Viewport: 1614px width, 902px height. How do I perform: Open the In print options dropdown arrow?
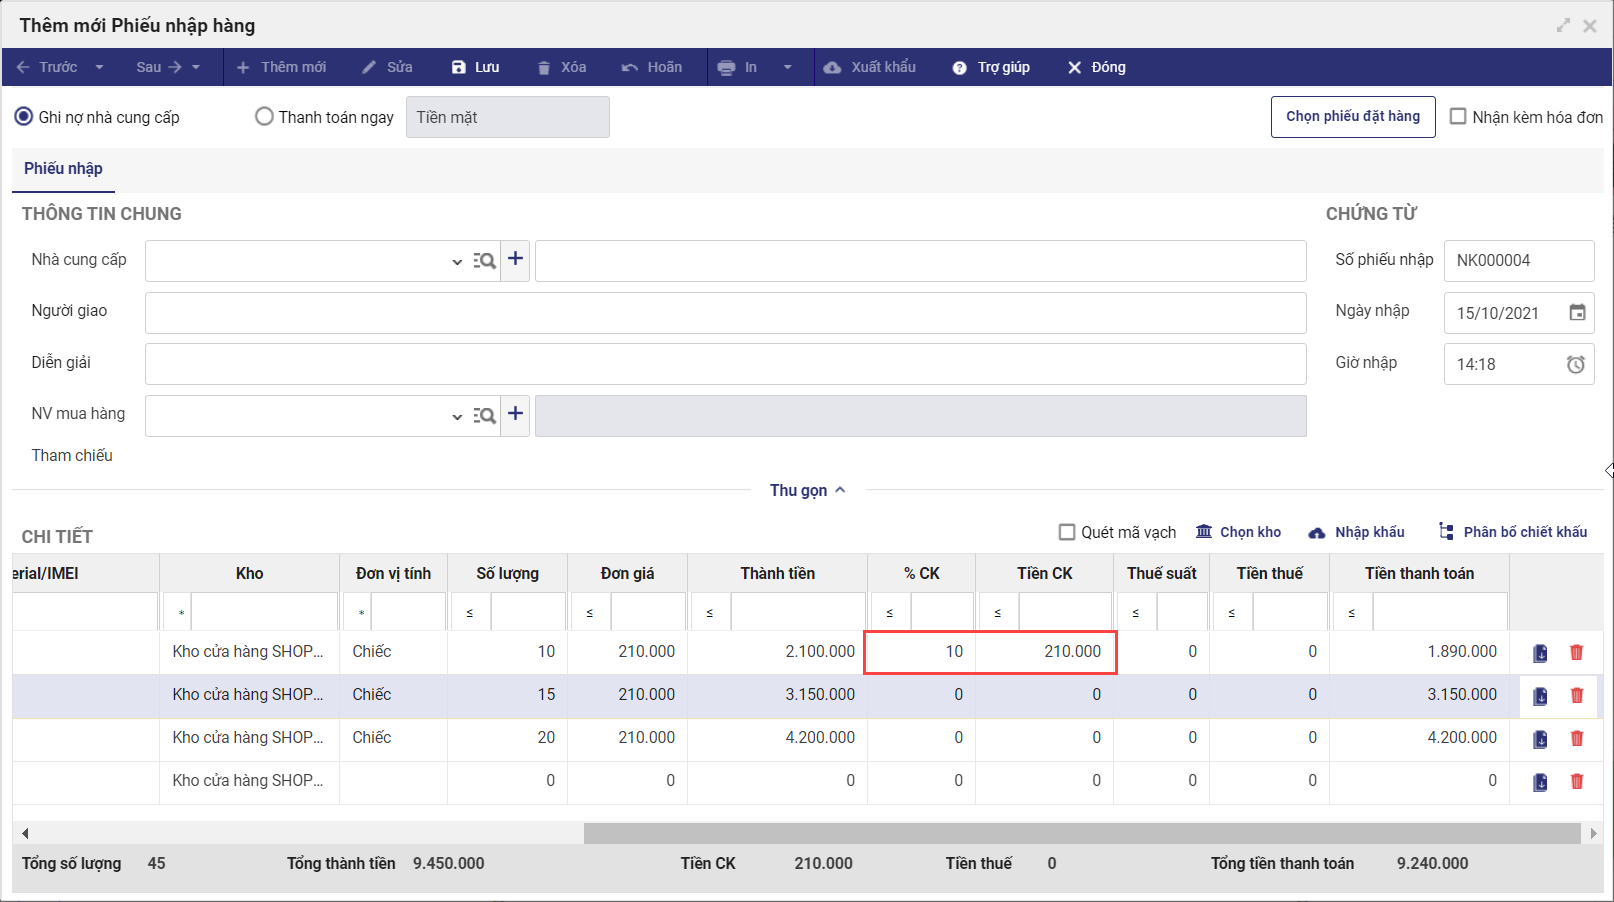tap(788, 67)
